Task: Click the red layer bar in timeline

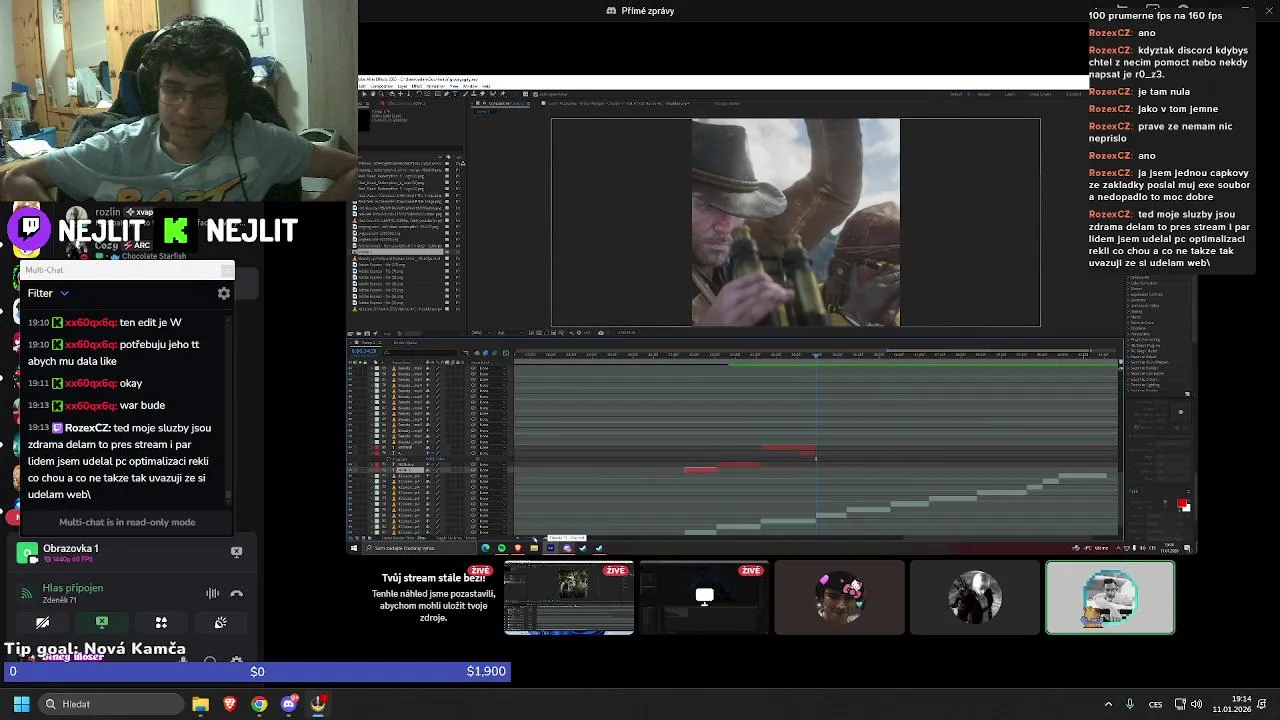Action: (700, 469)
